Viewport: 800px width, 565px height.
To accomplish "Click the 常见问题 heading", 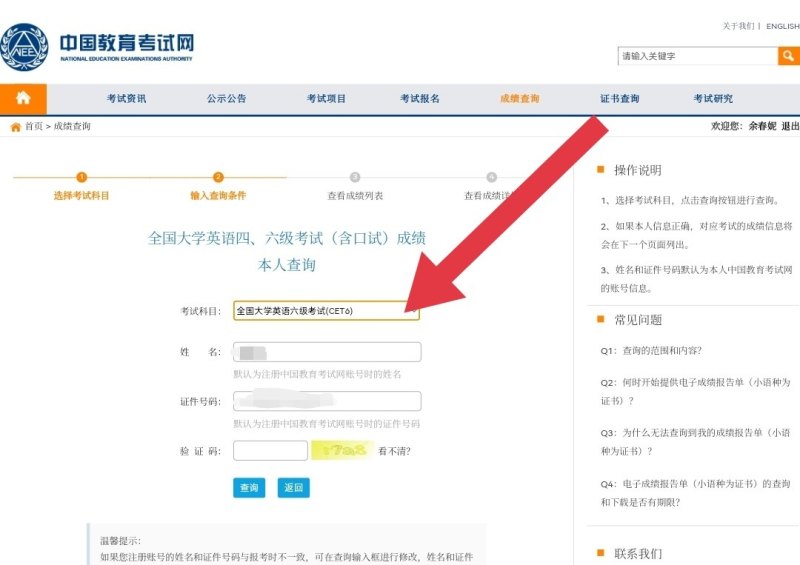I will click(638, 320).
